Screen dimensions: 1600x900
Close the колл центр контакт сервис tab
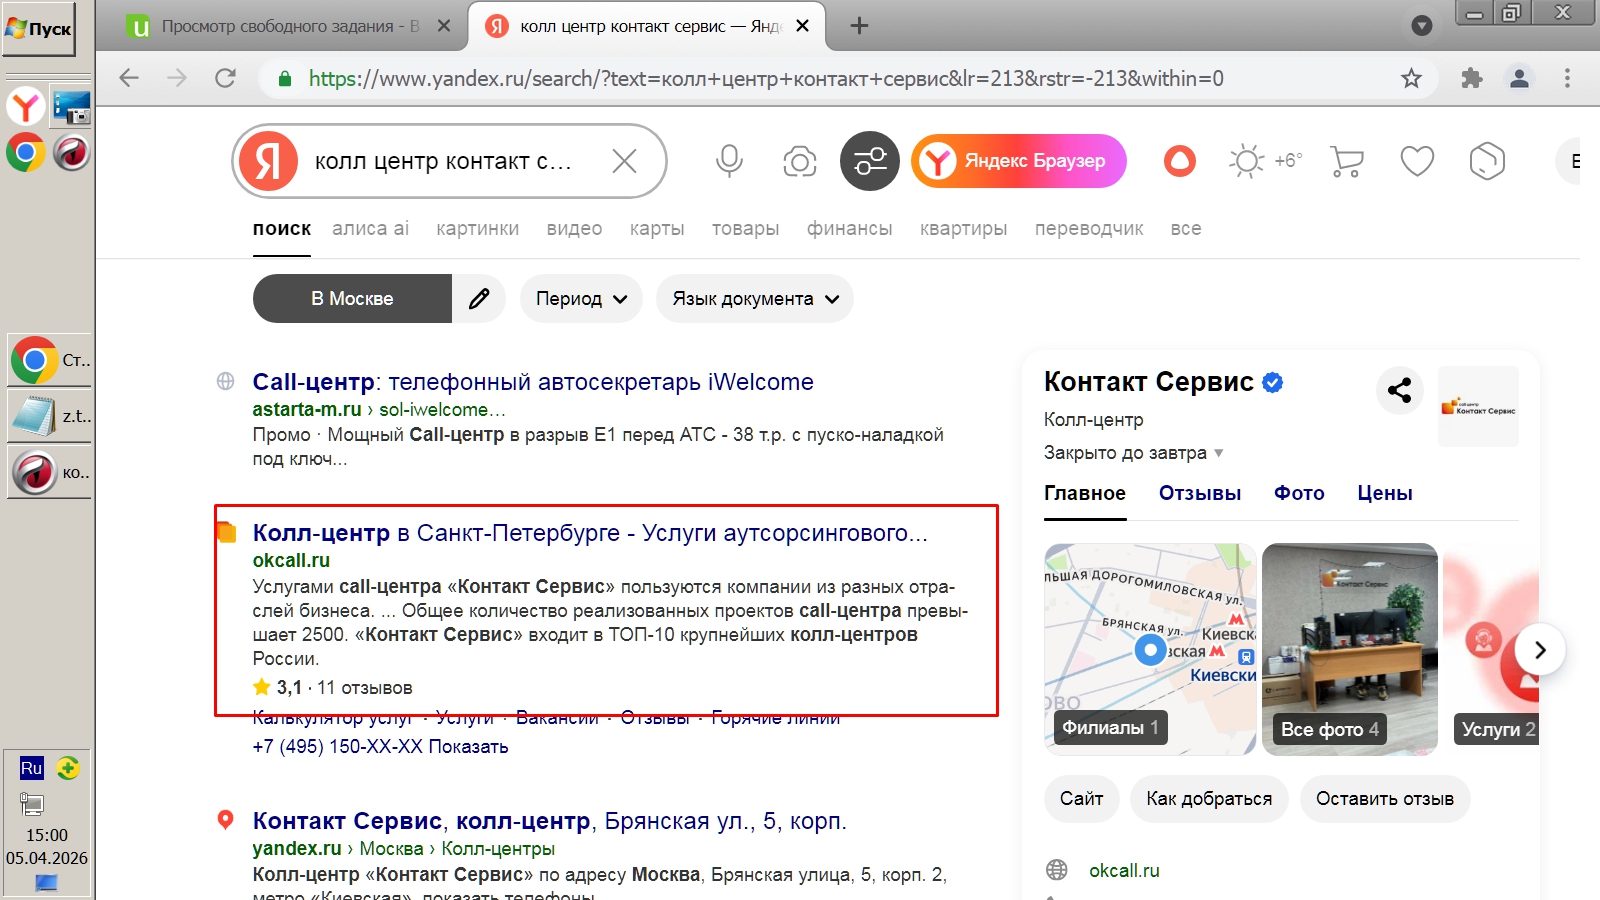point(802,26)
